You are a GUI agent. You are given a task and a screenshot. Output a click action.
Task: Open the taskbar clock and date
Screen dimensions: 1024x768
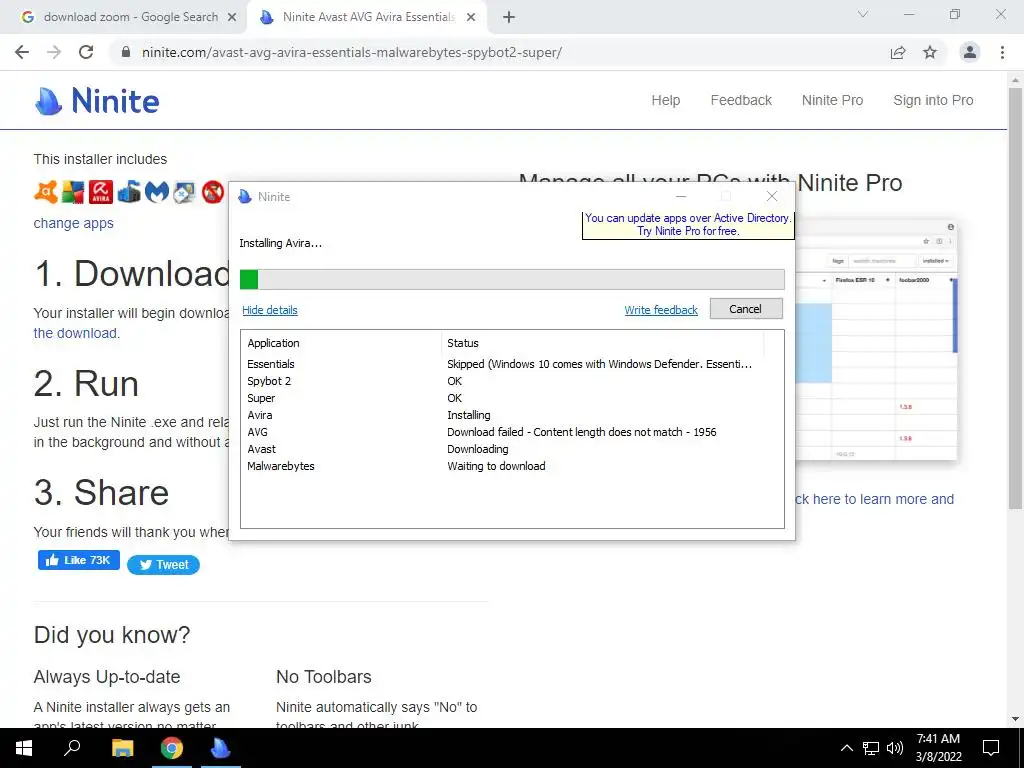(x=938, y=748)
